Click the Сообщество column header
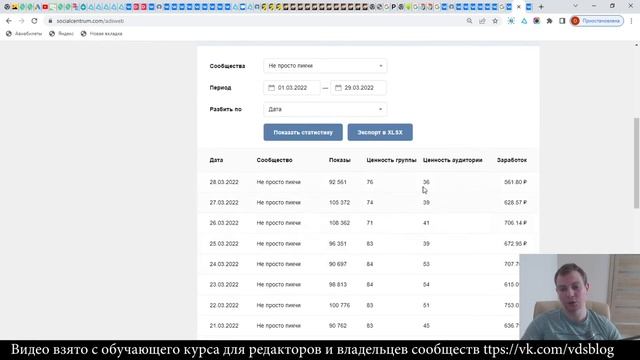The height and width of the screenshot is (360, 640). (x=274, y=160)
